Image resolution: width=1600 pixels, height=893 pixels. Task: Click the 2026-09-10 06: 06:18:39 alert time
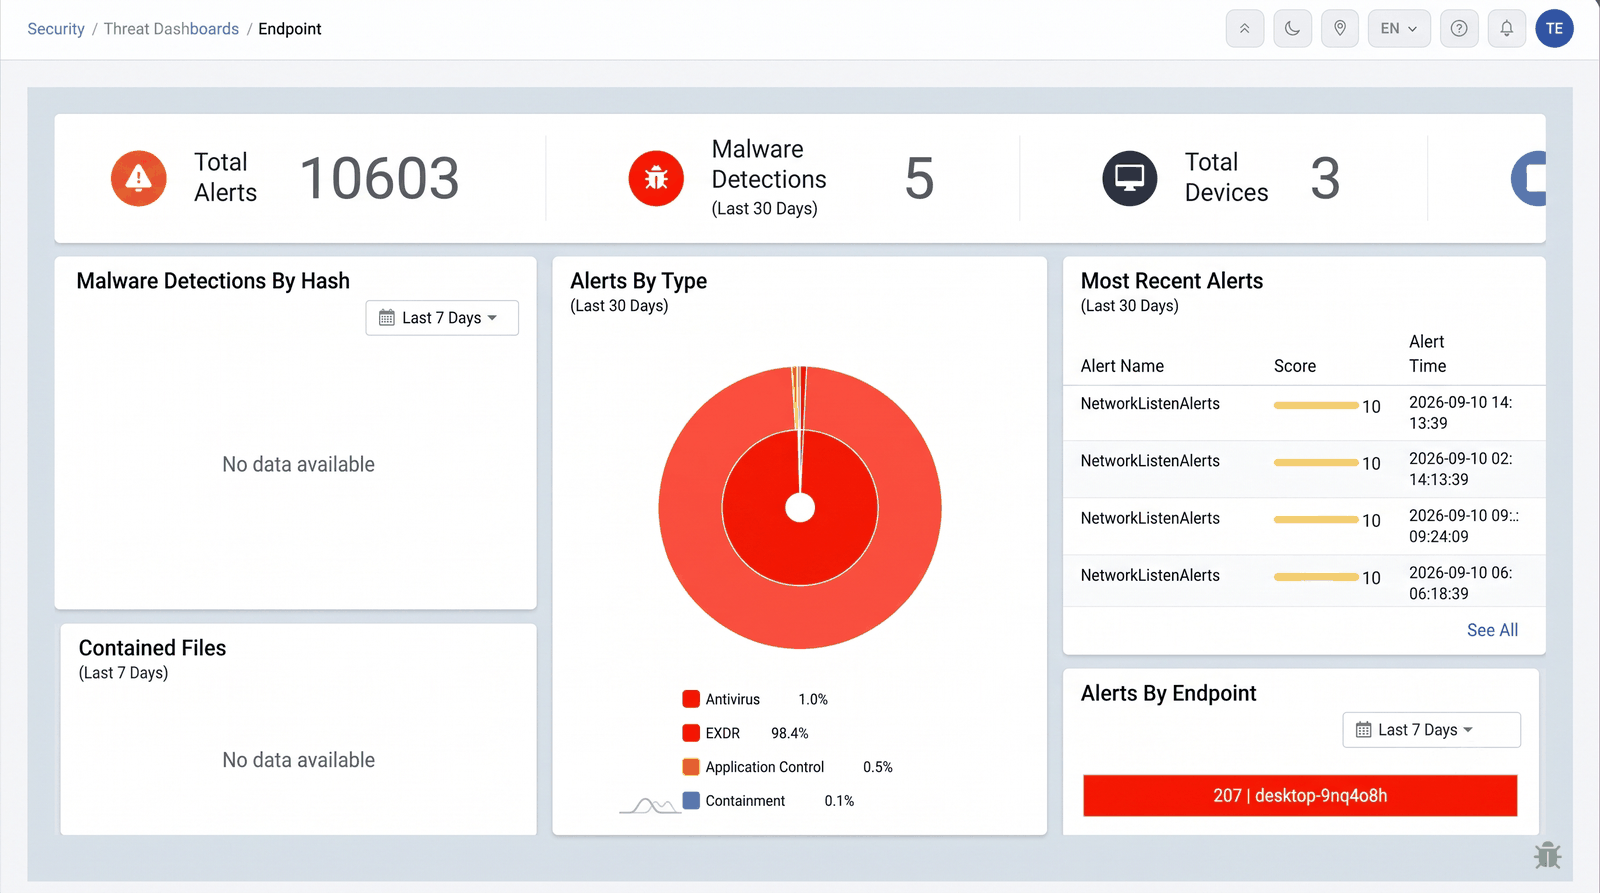click(1461, 583)
